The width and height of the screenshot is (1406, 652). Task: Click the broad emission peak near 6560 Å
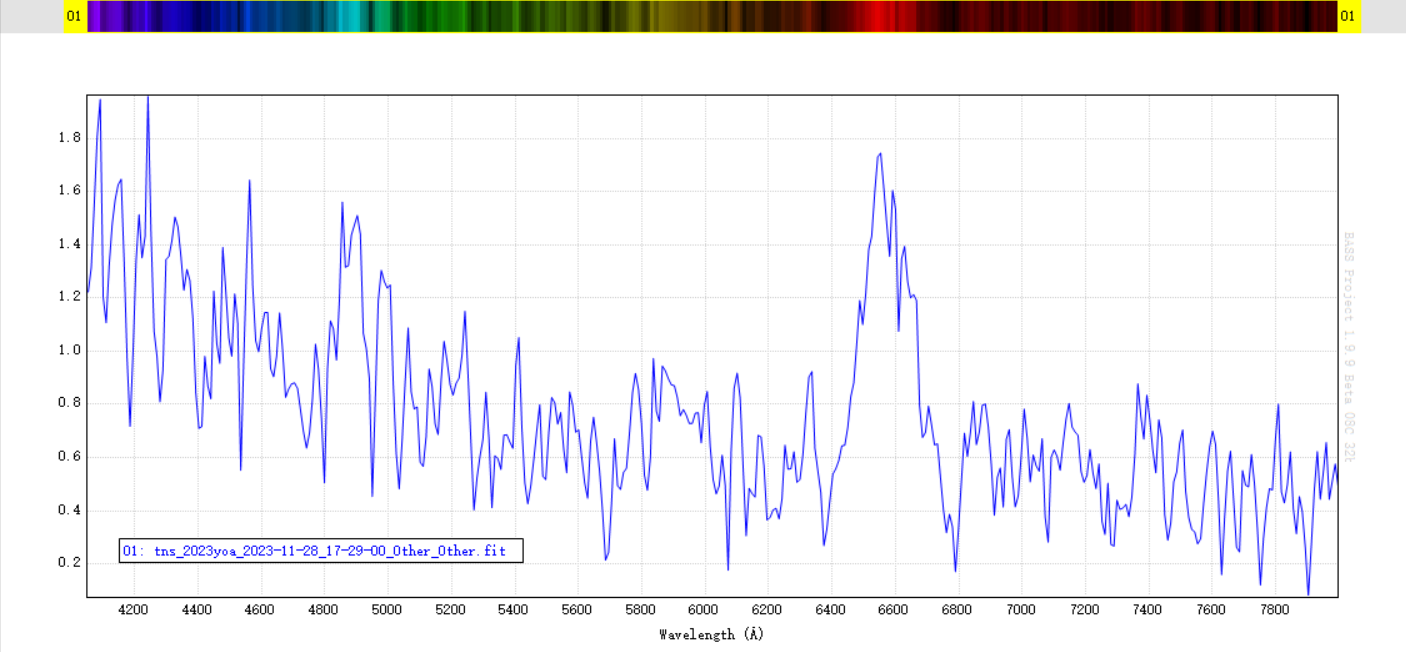(879, 154)
